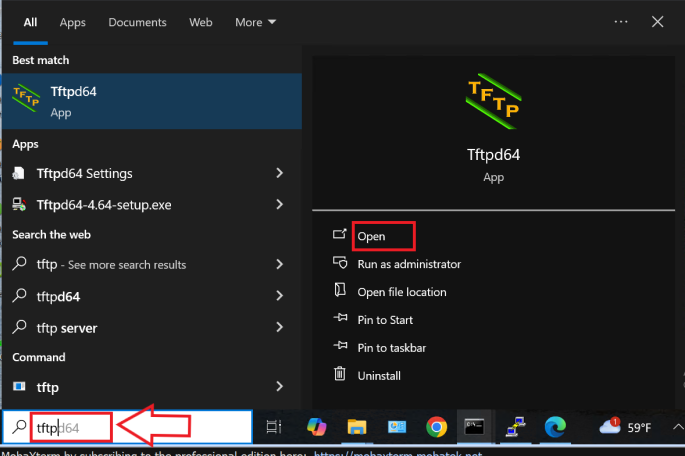
Task: Open the More filter dropdown
Action: pos(255,22)
